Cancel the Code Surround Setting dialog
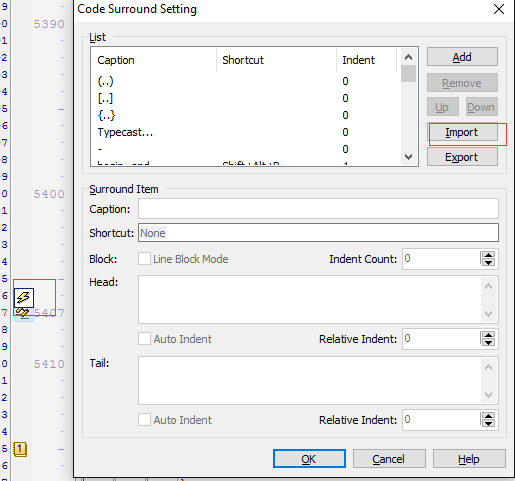This screenshot has width=515, height=481. point(389,459)
